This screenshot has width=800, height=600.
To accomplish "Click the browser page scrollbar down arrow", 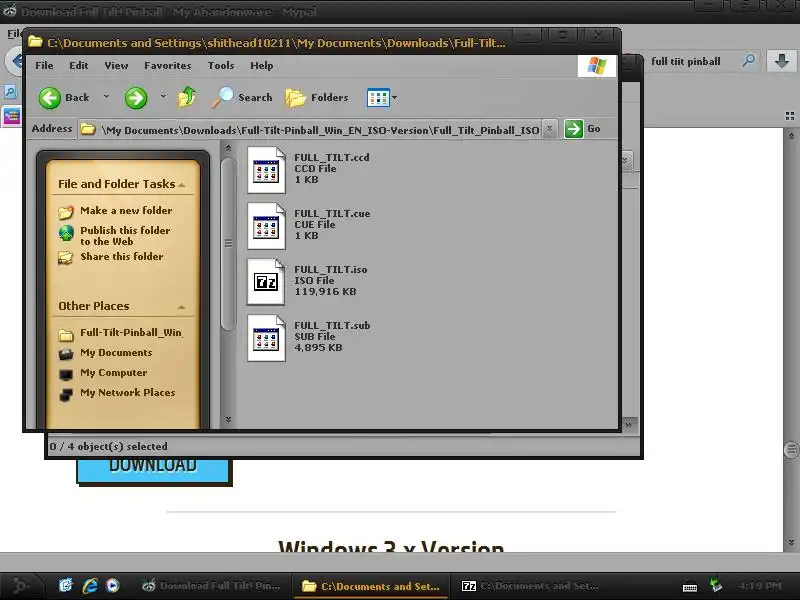I will pos(791,543).
